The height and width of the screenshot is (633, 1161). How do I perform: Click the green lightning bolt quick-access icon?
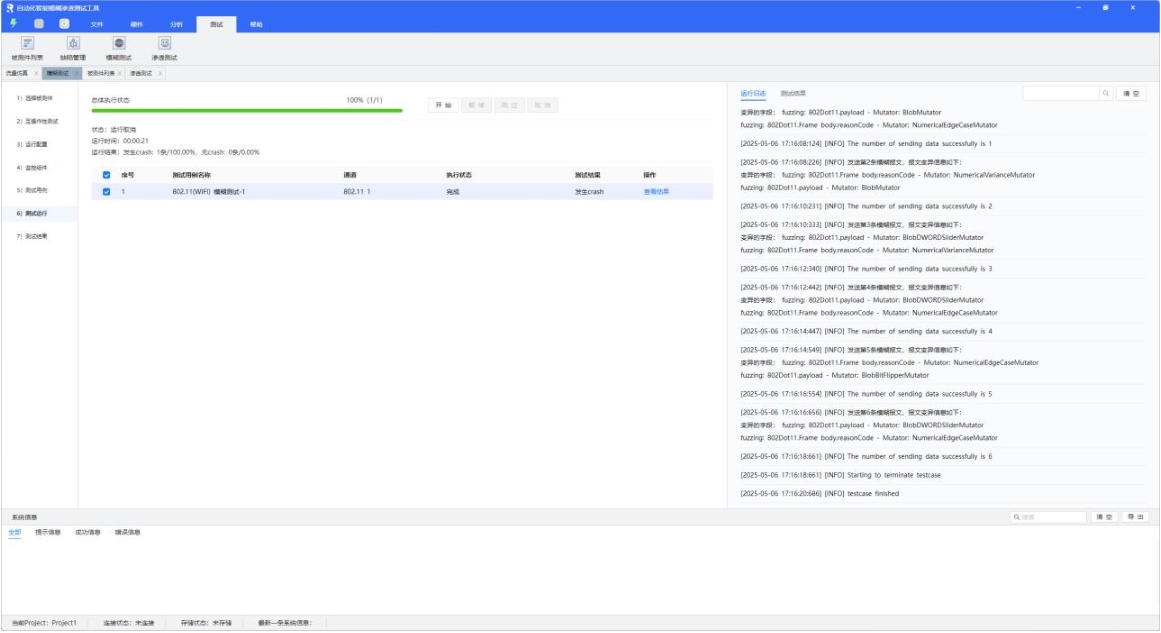pos(13,24)
